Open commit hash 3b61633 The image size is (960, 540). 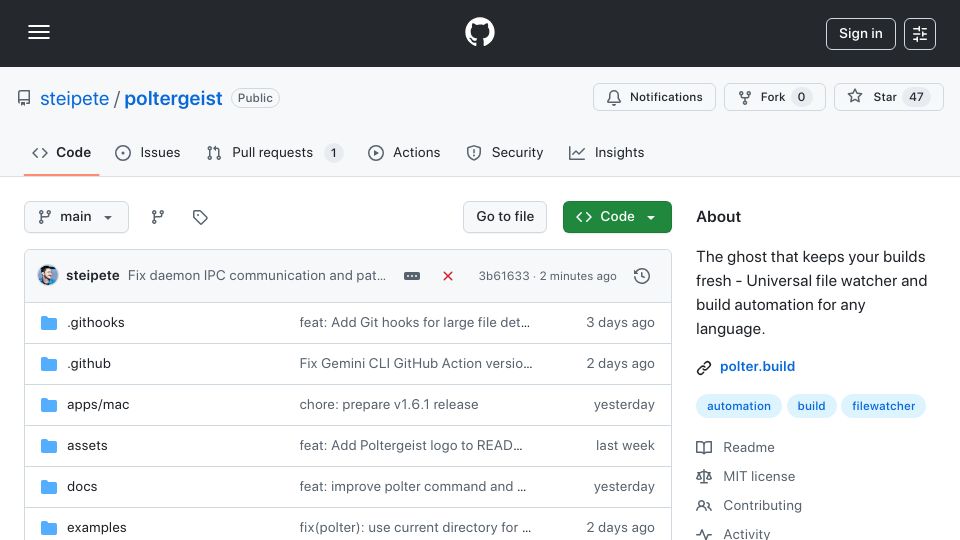tap(504, 276)
